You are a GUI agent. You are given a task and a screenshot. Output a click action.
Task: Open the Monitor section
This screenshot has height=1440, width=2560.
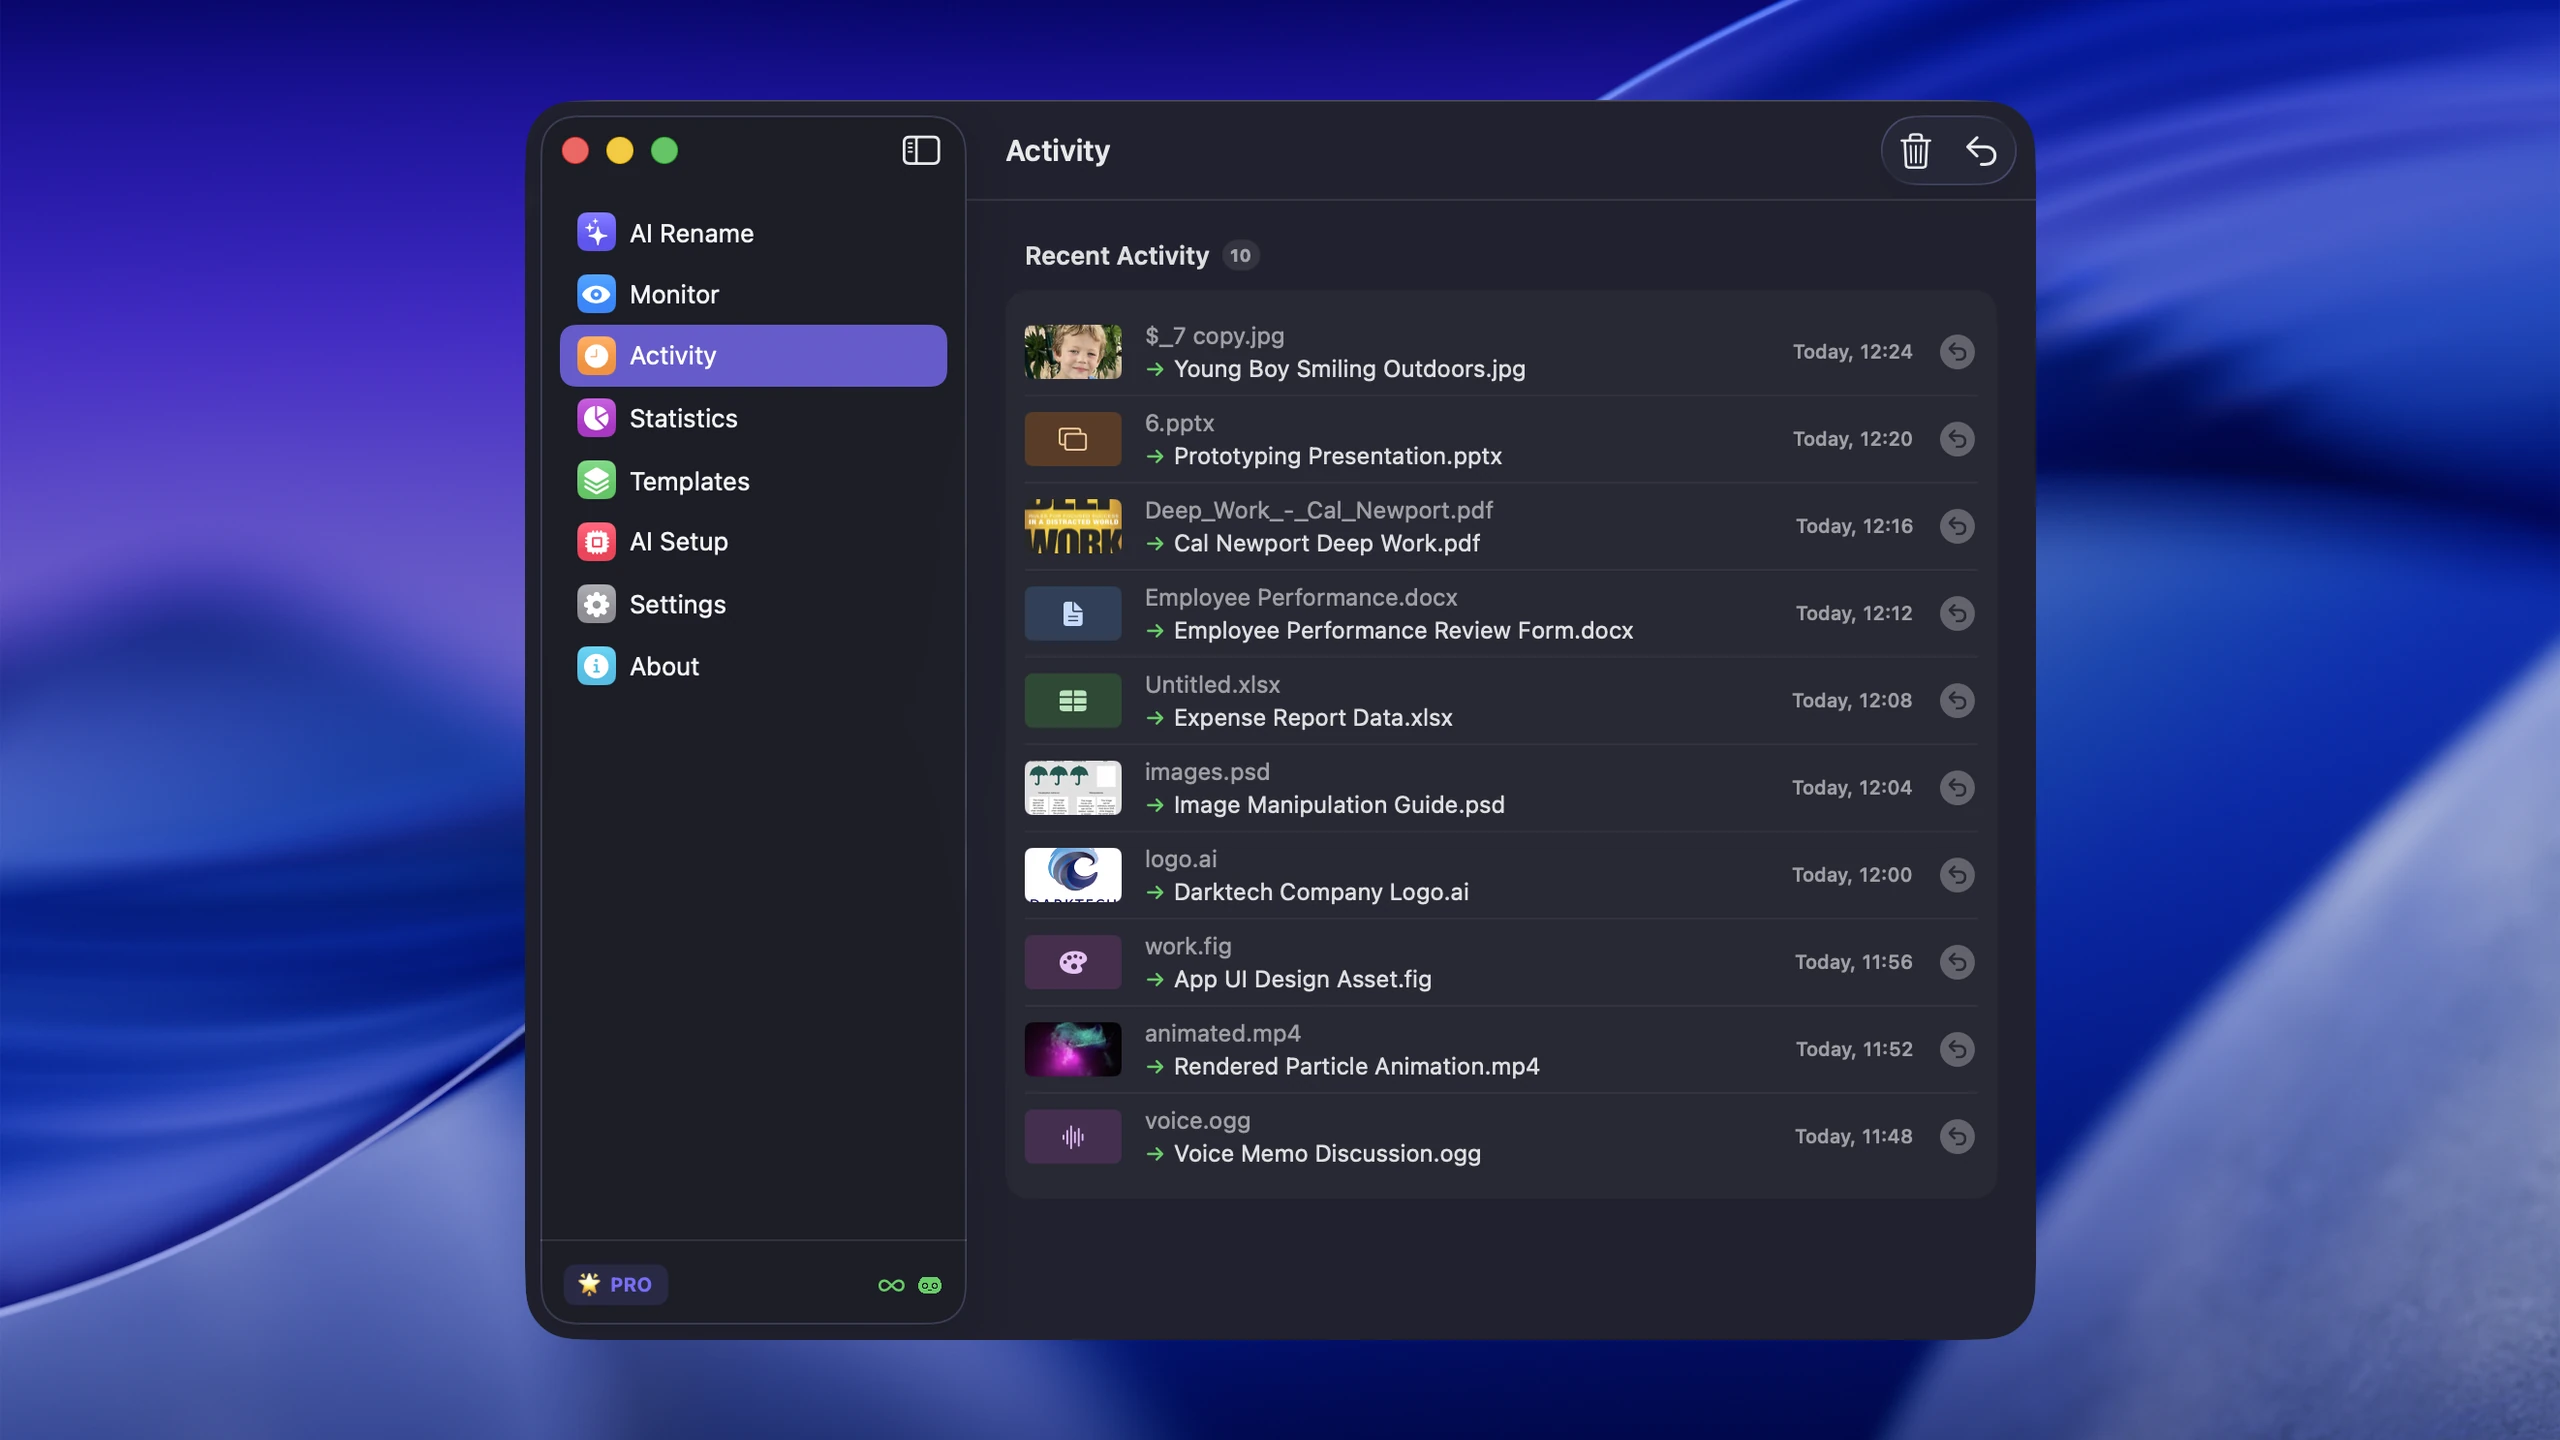tap(753, 294)
